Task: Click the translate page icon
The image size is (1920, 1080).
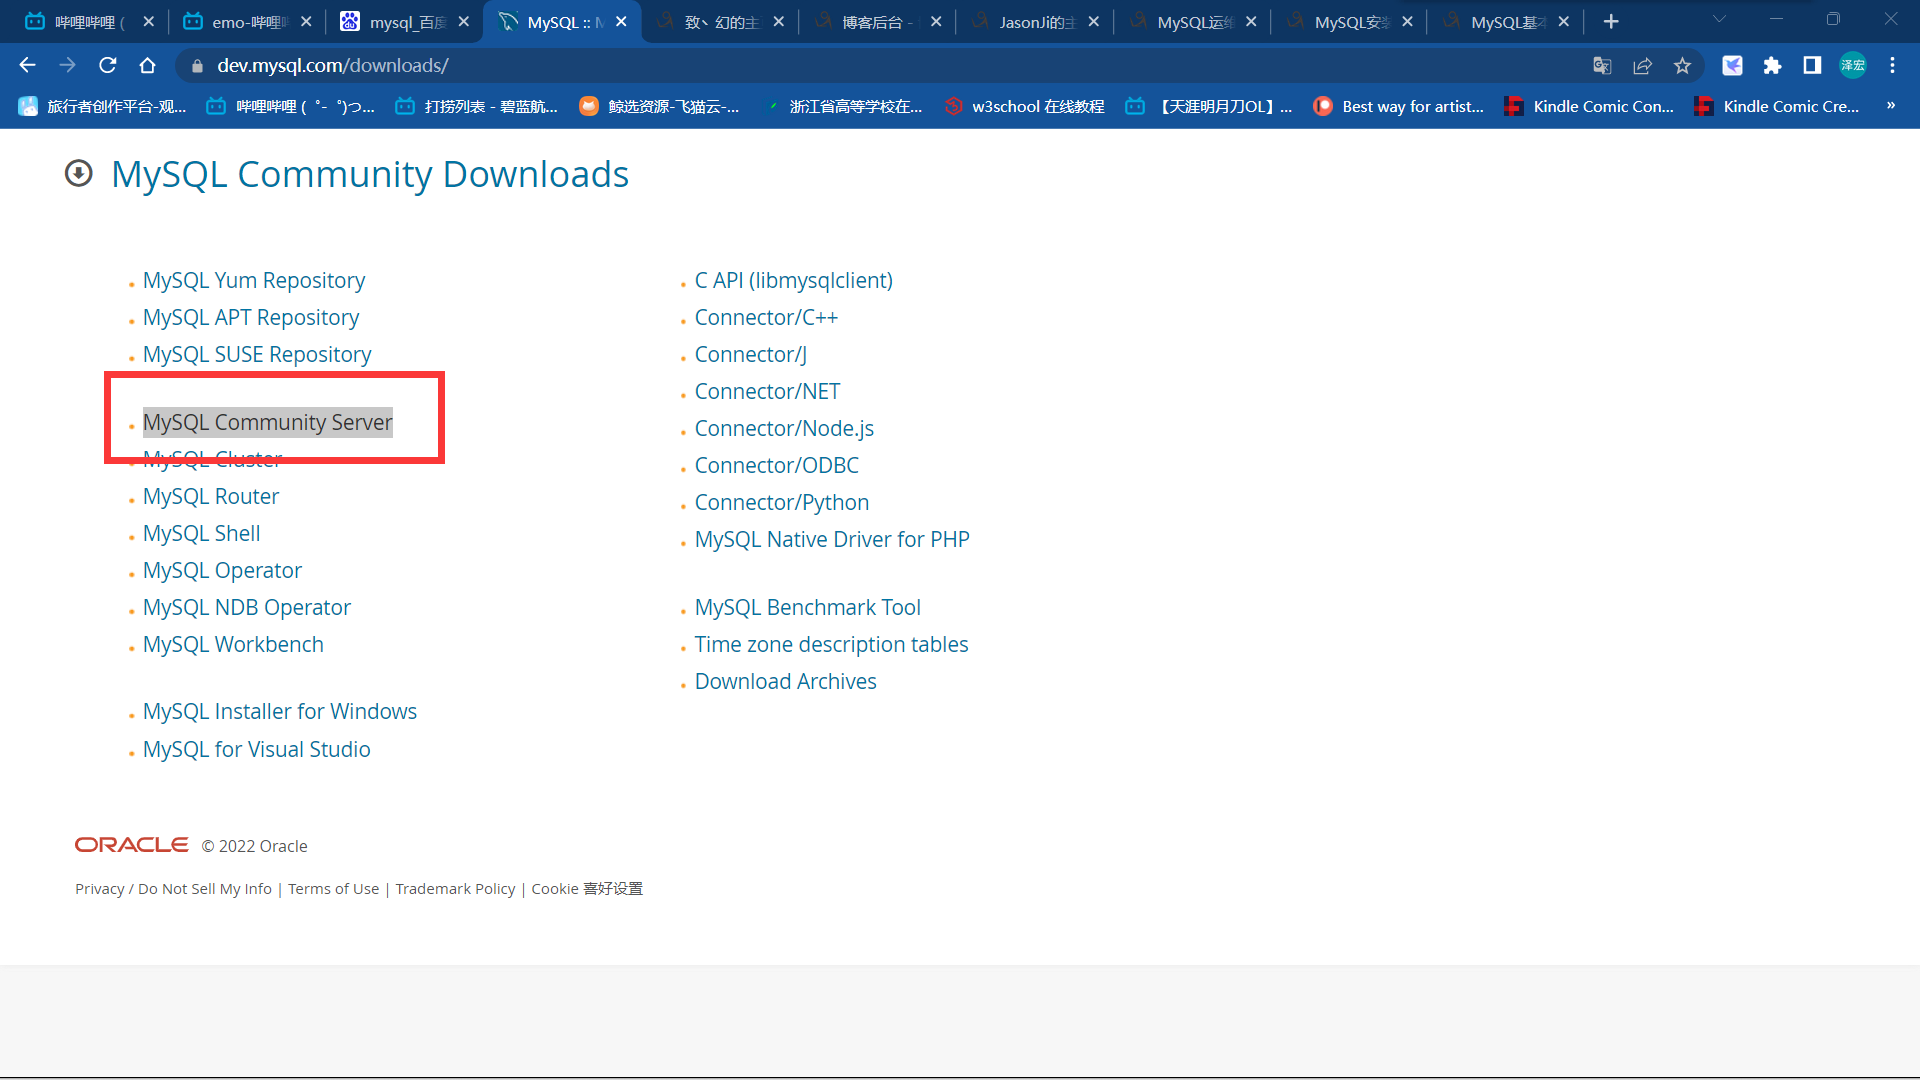Action: point(1602,65)
